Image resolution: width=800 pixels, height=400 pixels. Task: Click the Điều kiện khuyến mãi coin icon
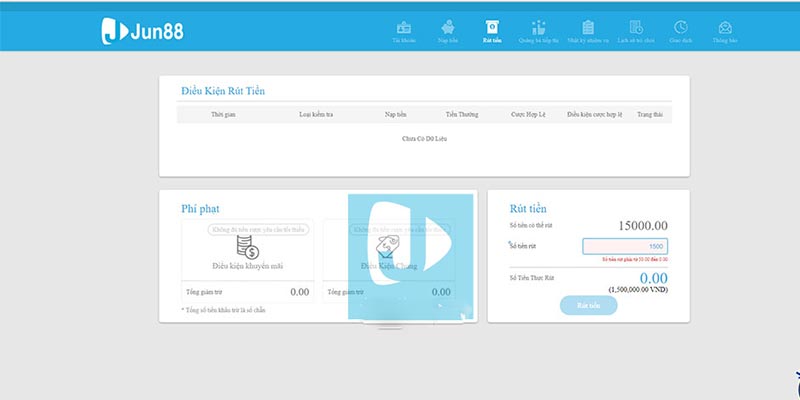tap(247, 246)
